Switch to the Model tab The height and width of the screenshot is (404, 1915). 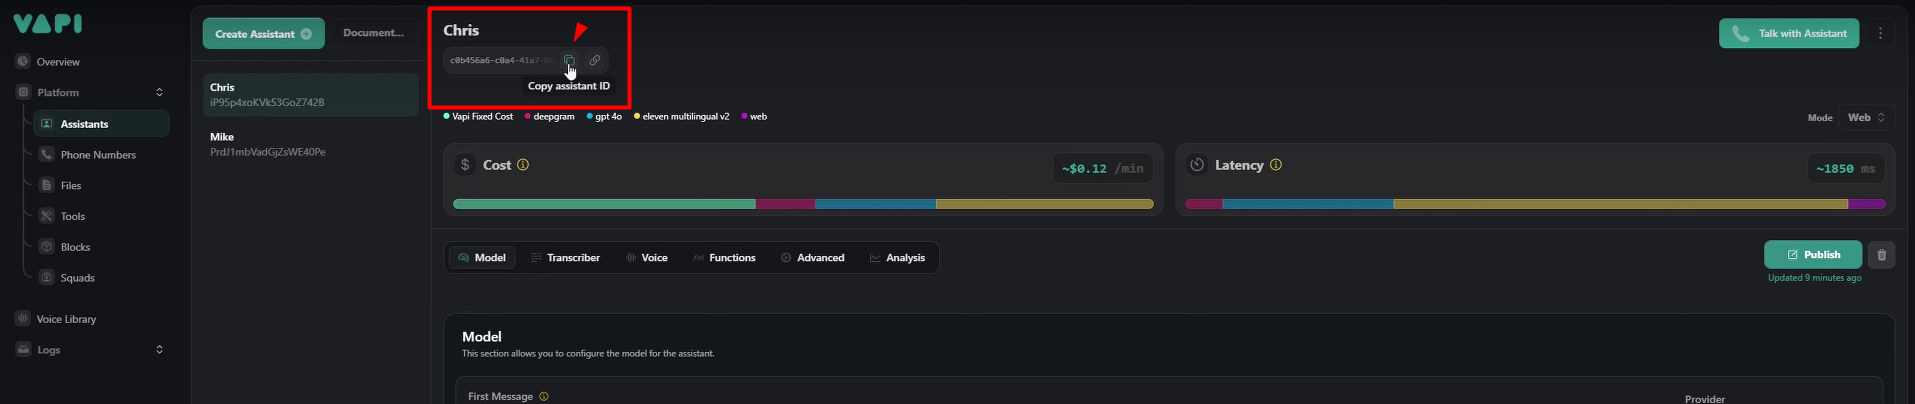pos(482,258)
